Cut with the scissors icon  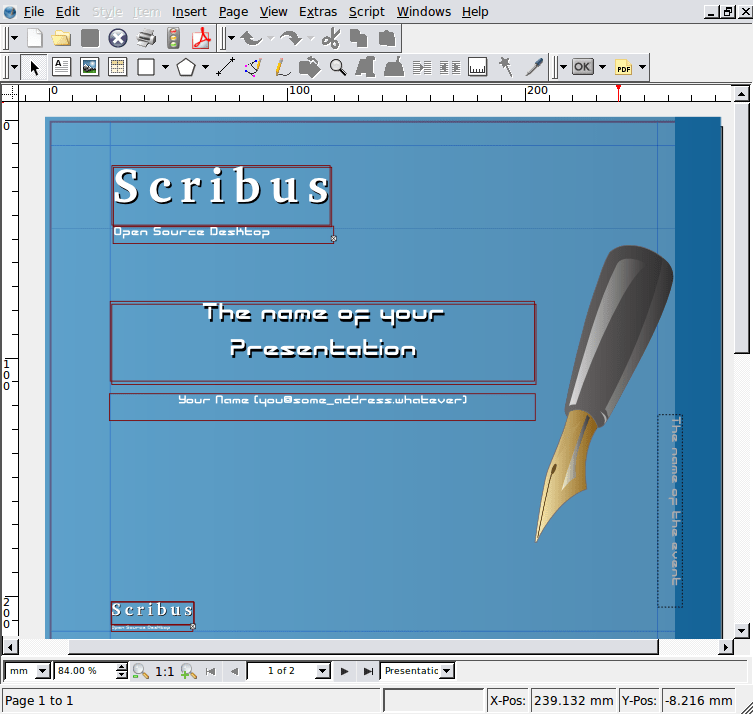(x=331, y=38)
